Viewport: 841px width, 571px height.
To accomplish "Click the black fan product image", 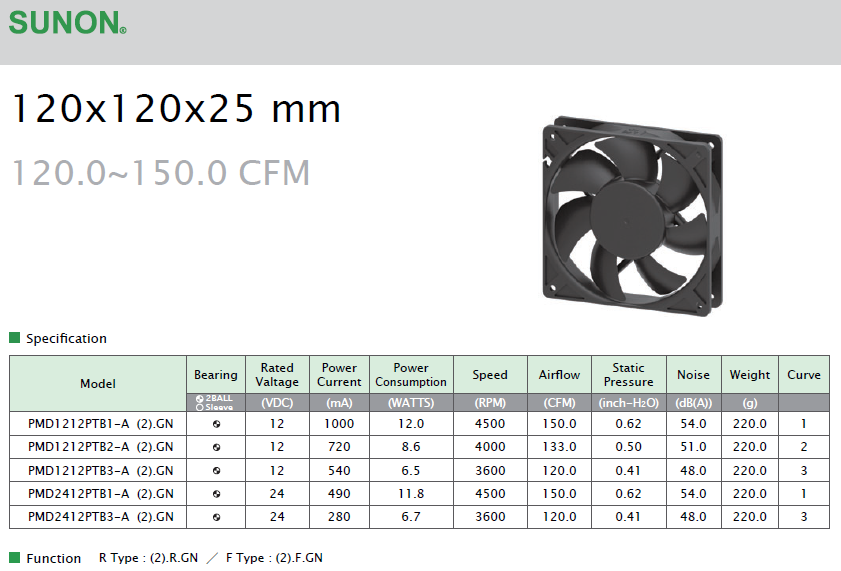I will point(632,216).
